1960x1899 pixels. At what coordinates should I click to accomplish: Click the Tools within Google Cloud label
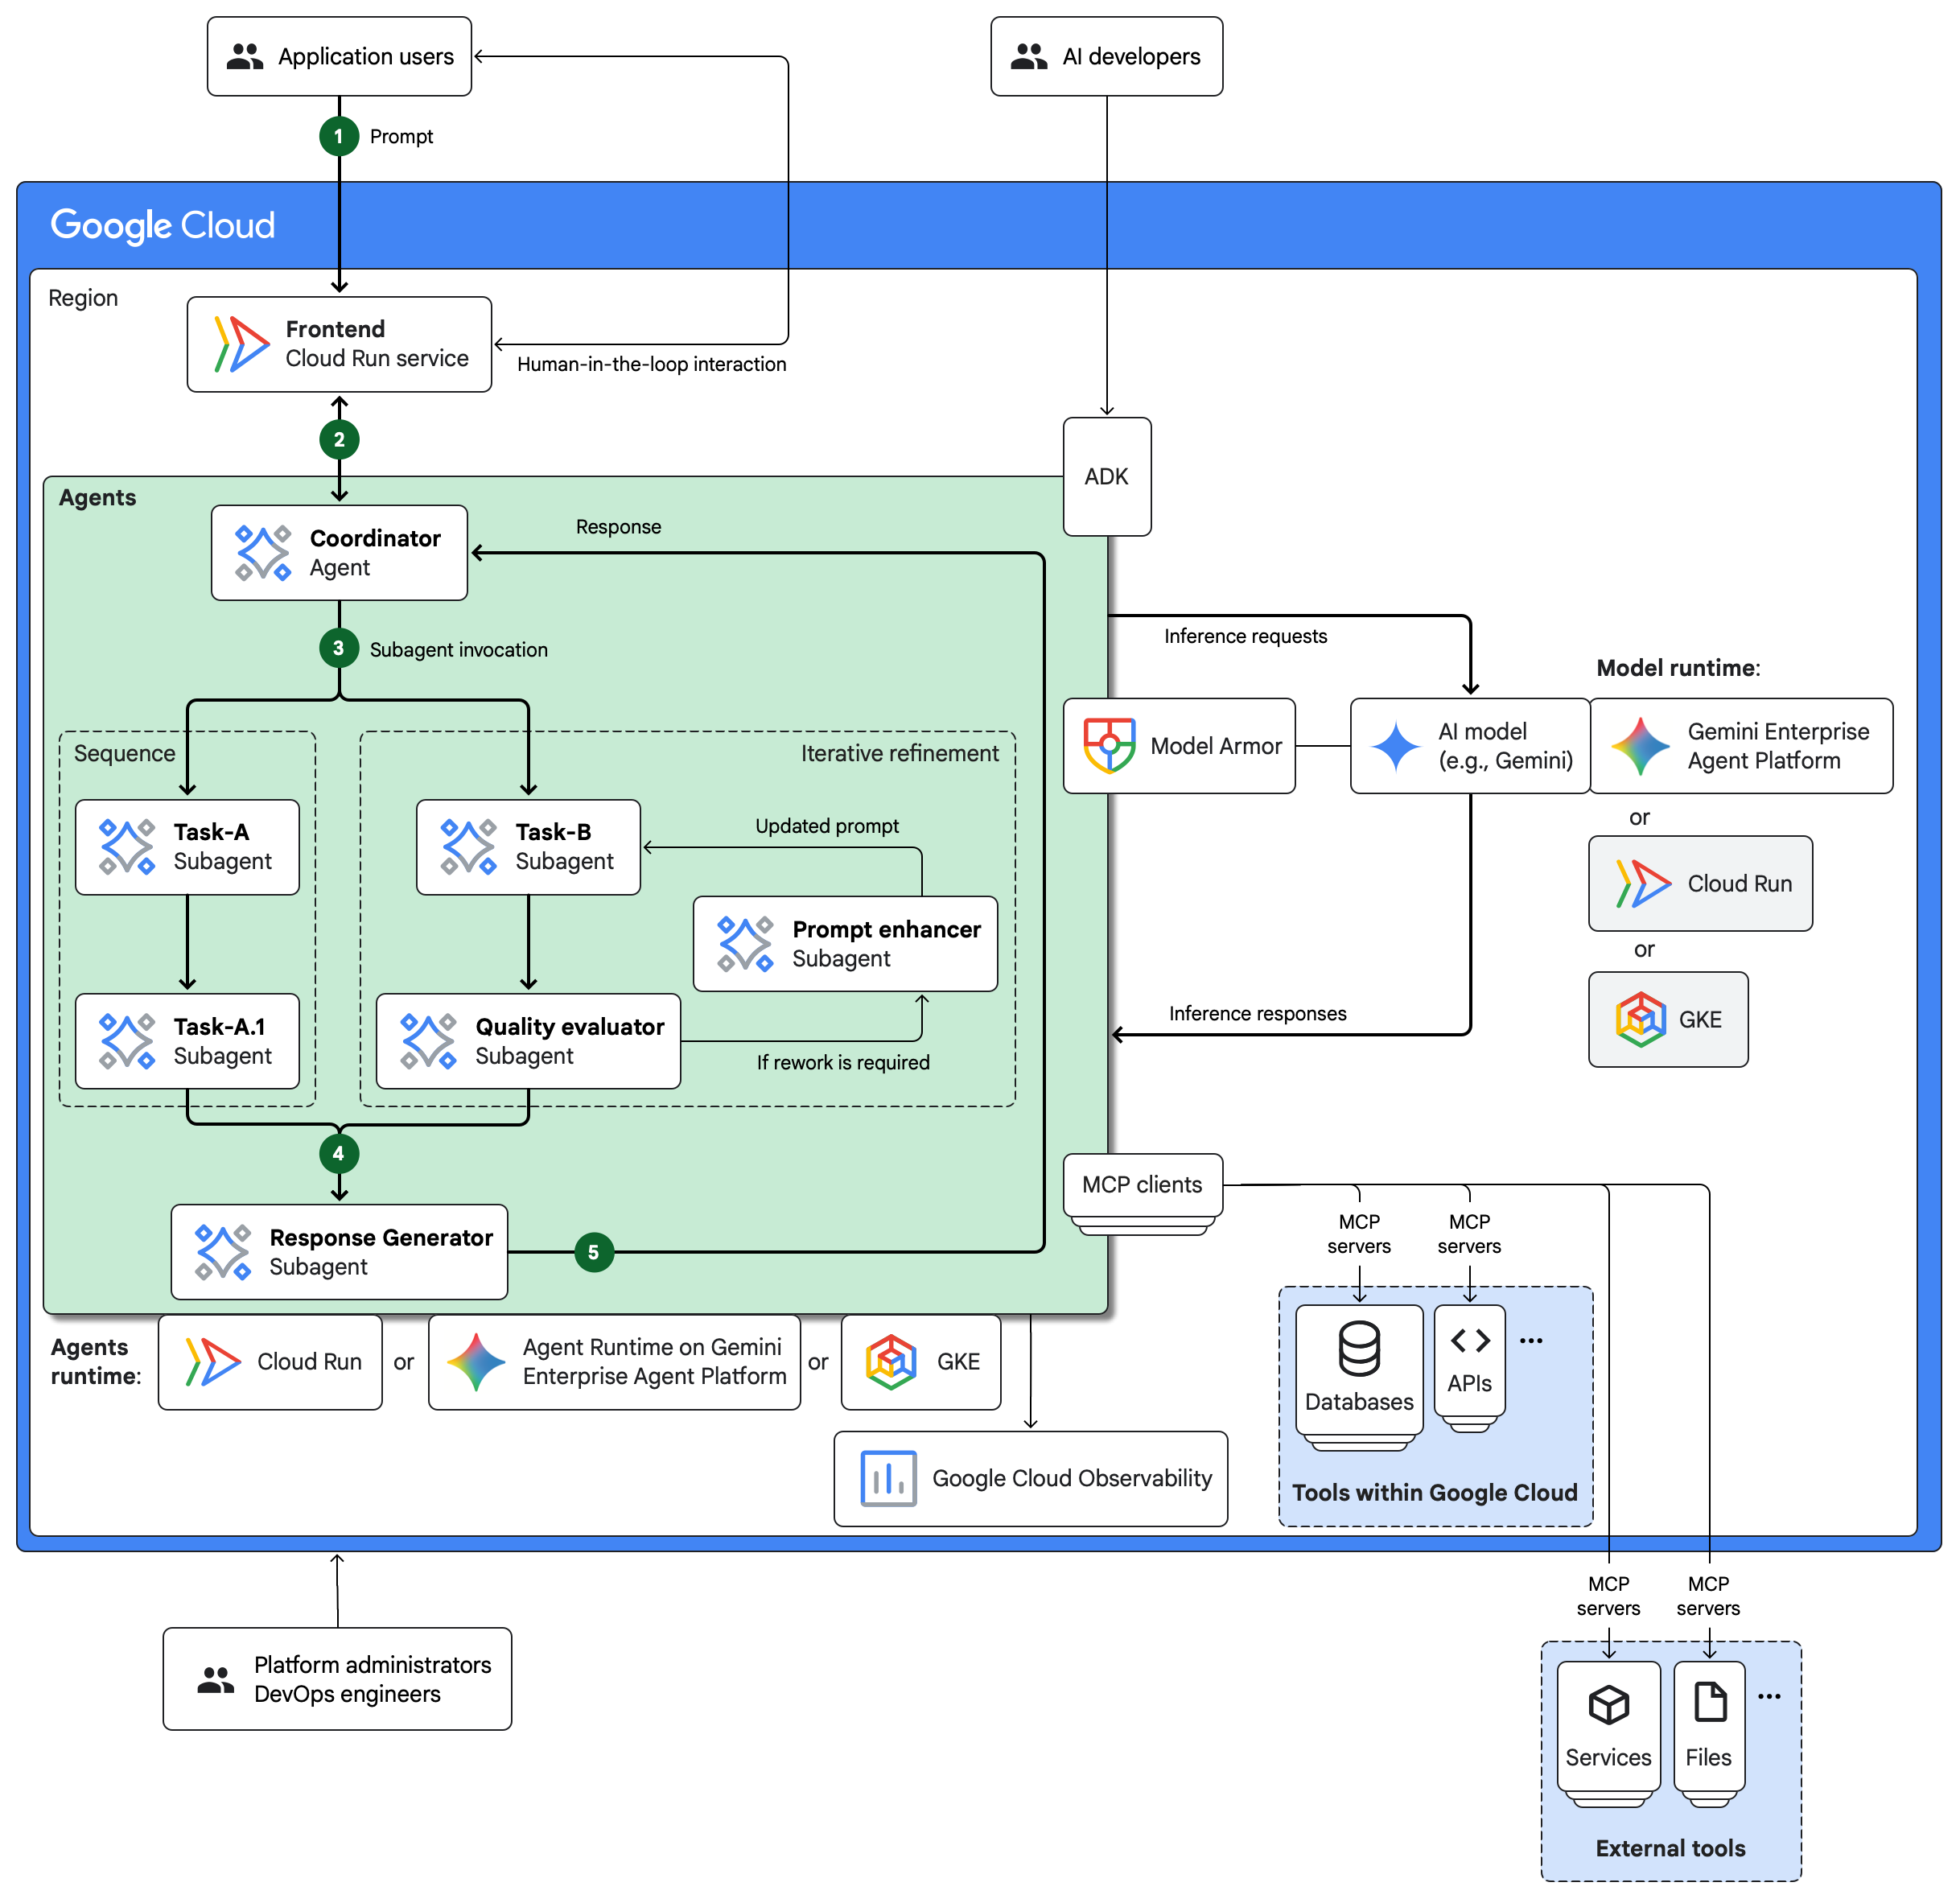coord(1435,1492)
